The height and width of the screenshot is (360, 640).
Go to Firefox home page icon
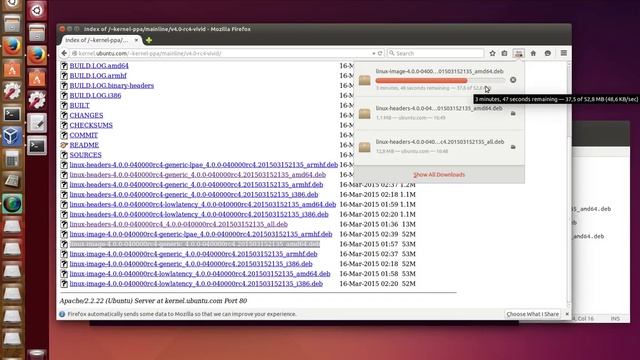(533, 53)
